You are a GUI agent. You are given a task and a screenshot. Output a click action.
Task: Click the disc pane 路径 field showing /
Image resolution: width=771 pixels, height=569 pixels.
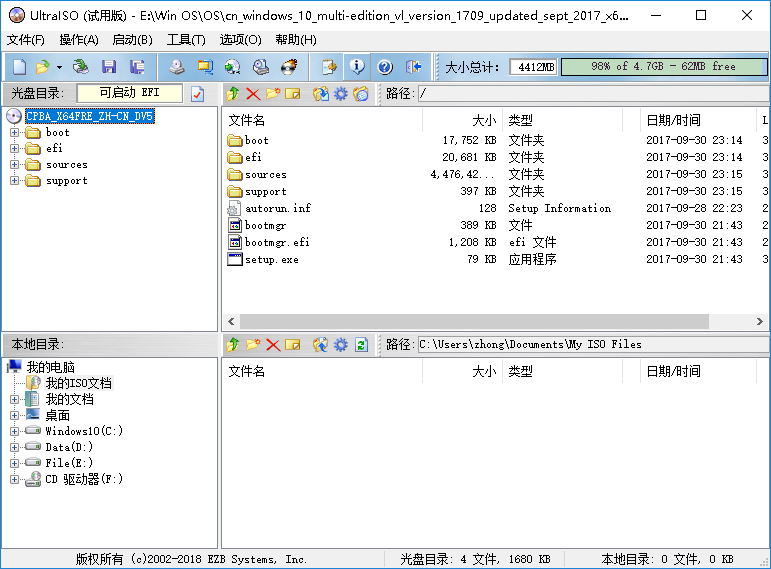point(594,93)
